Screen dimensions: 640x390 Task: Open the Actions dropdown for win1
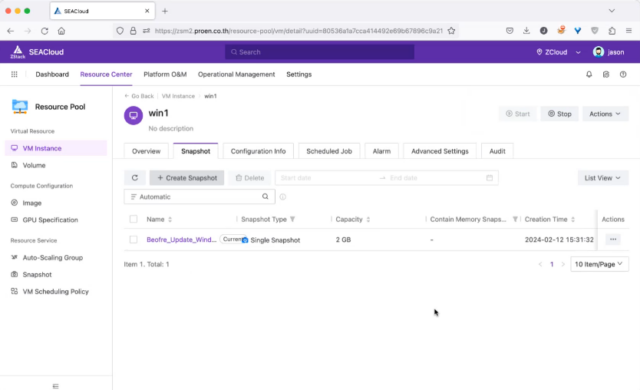tap(605, 114)
